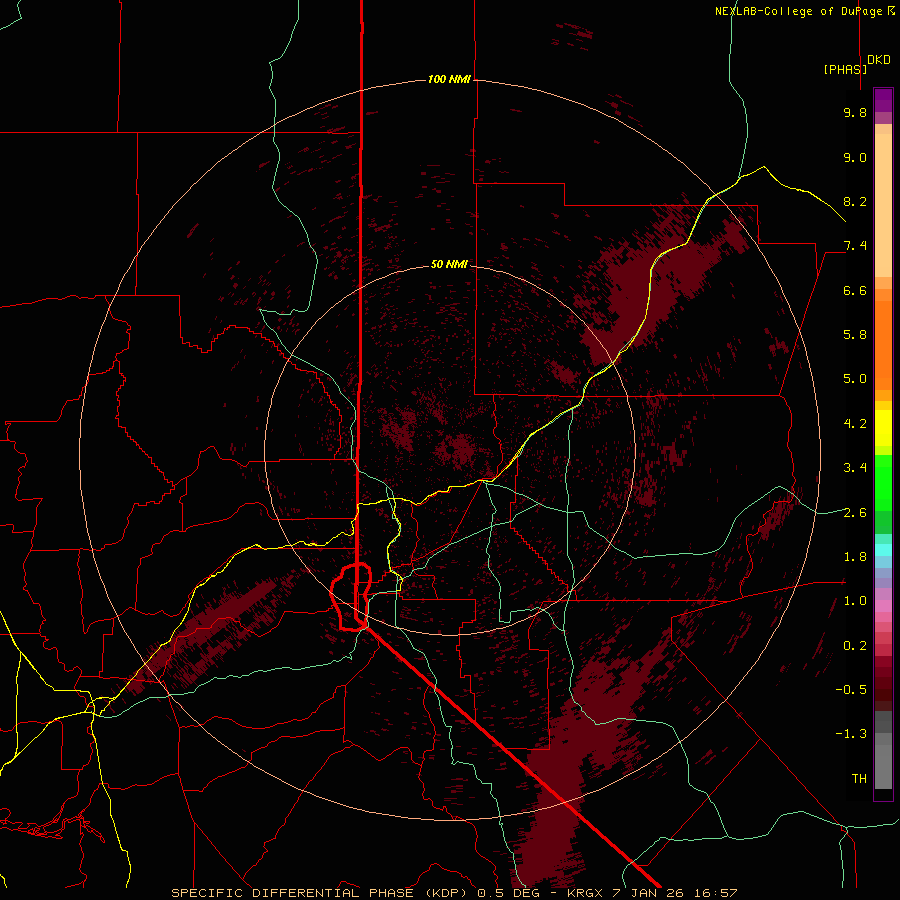Click the KRGX station ID in the caption
This screenshot has width=900, height=900.
click(x=585, y=893)
